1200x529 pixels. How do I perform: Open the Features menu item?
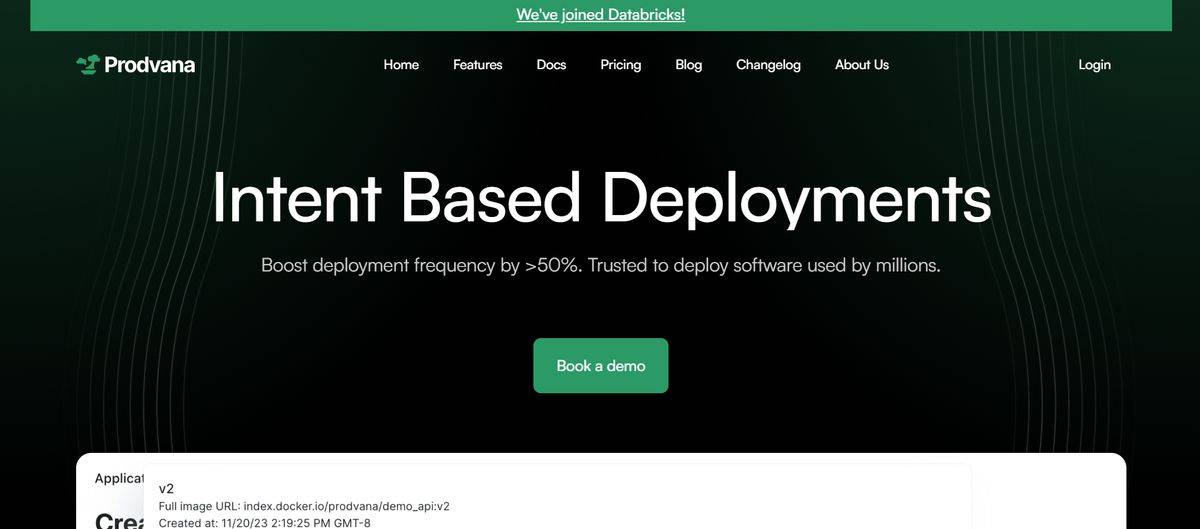pos(477,65)
